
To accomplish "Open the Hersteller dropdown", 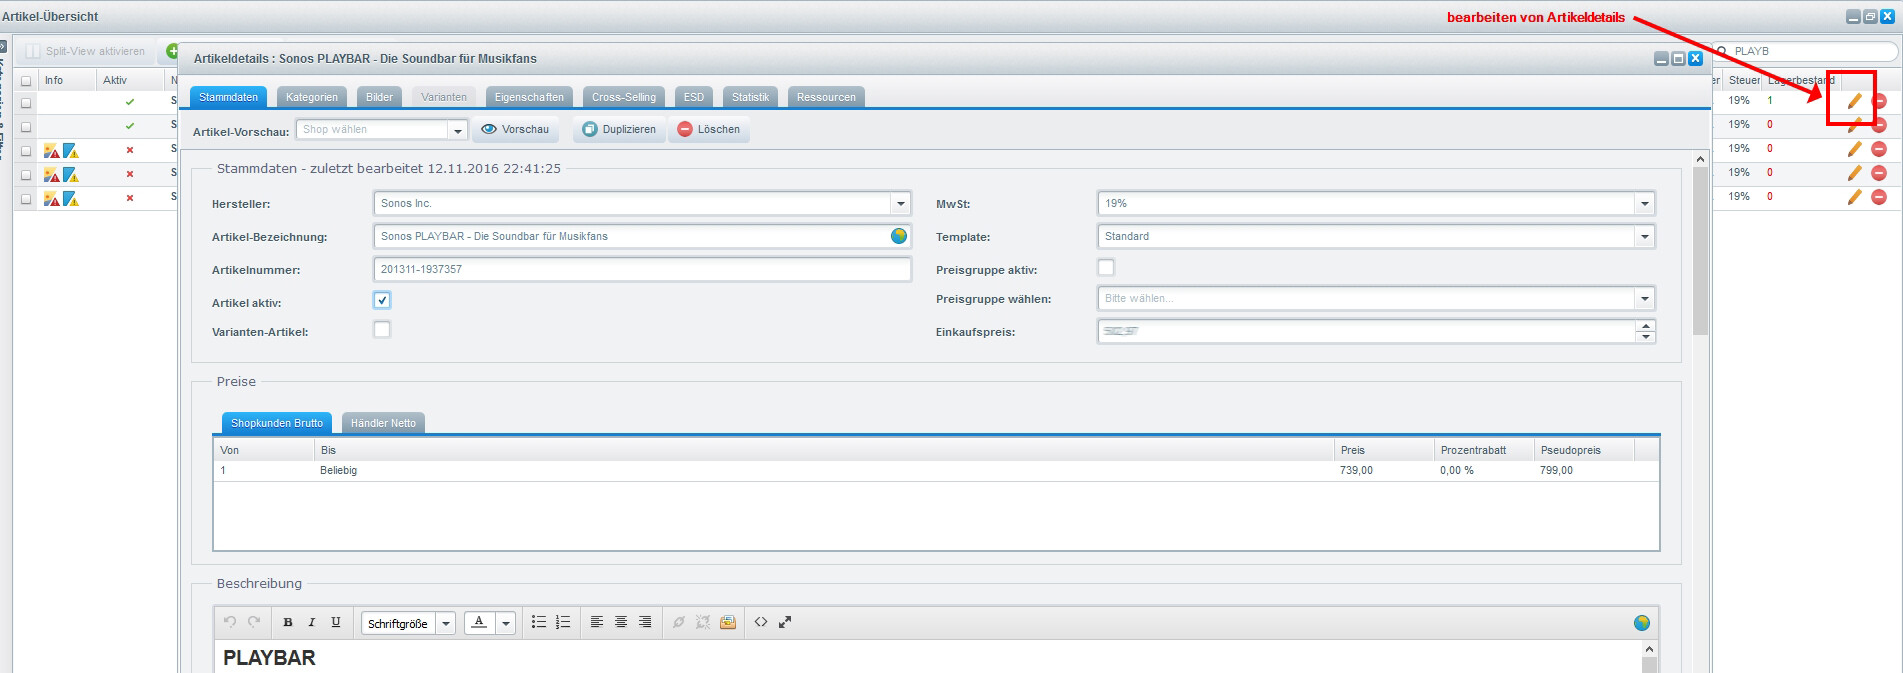I will pos(901,203).
